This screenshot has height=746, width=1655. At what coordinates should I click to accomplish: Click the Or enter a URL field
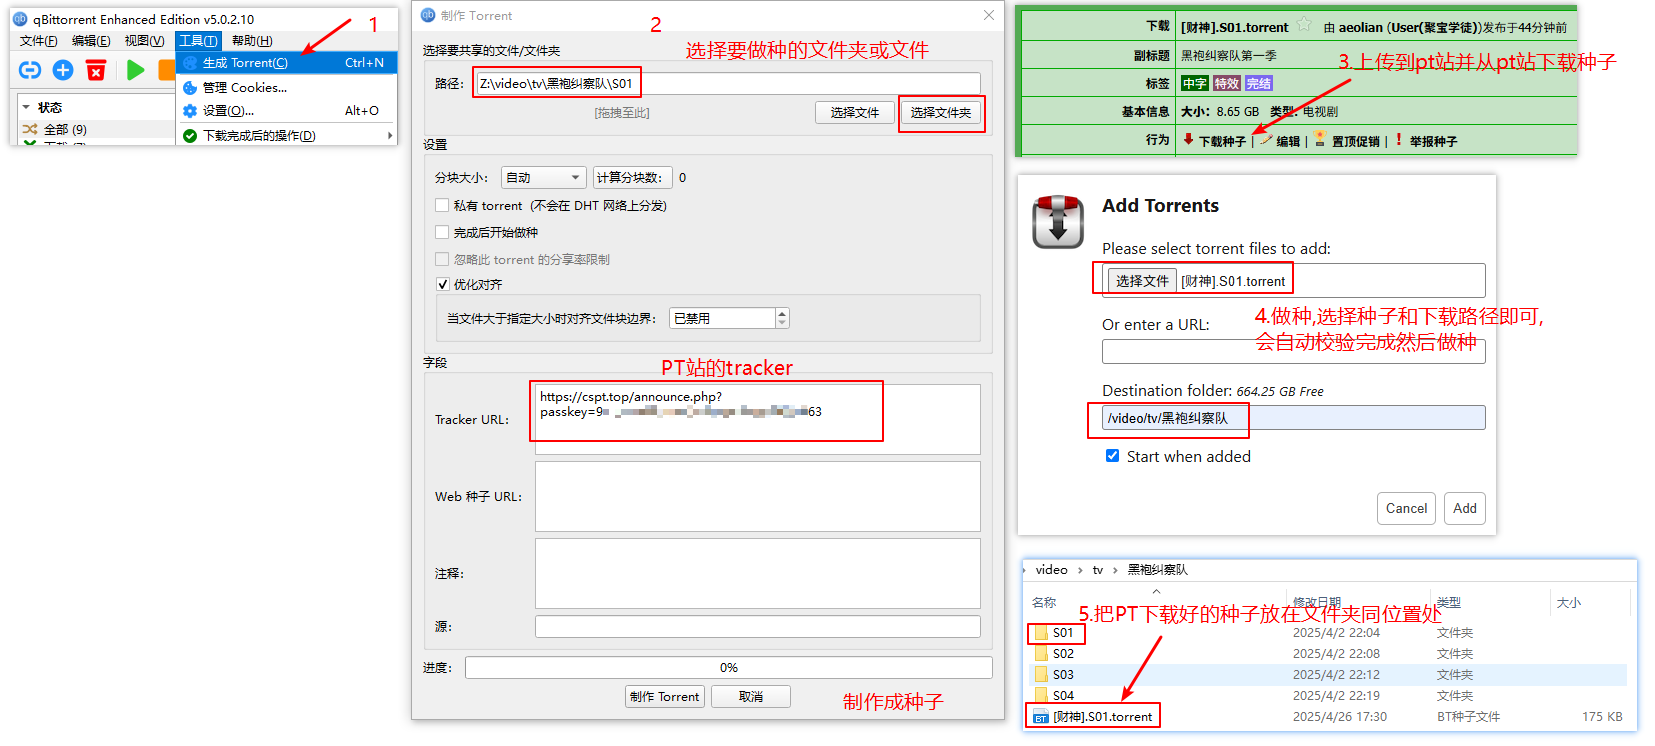1293,351
